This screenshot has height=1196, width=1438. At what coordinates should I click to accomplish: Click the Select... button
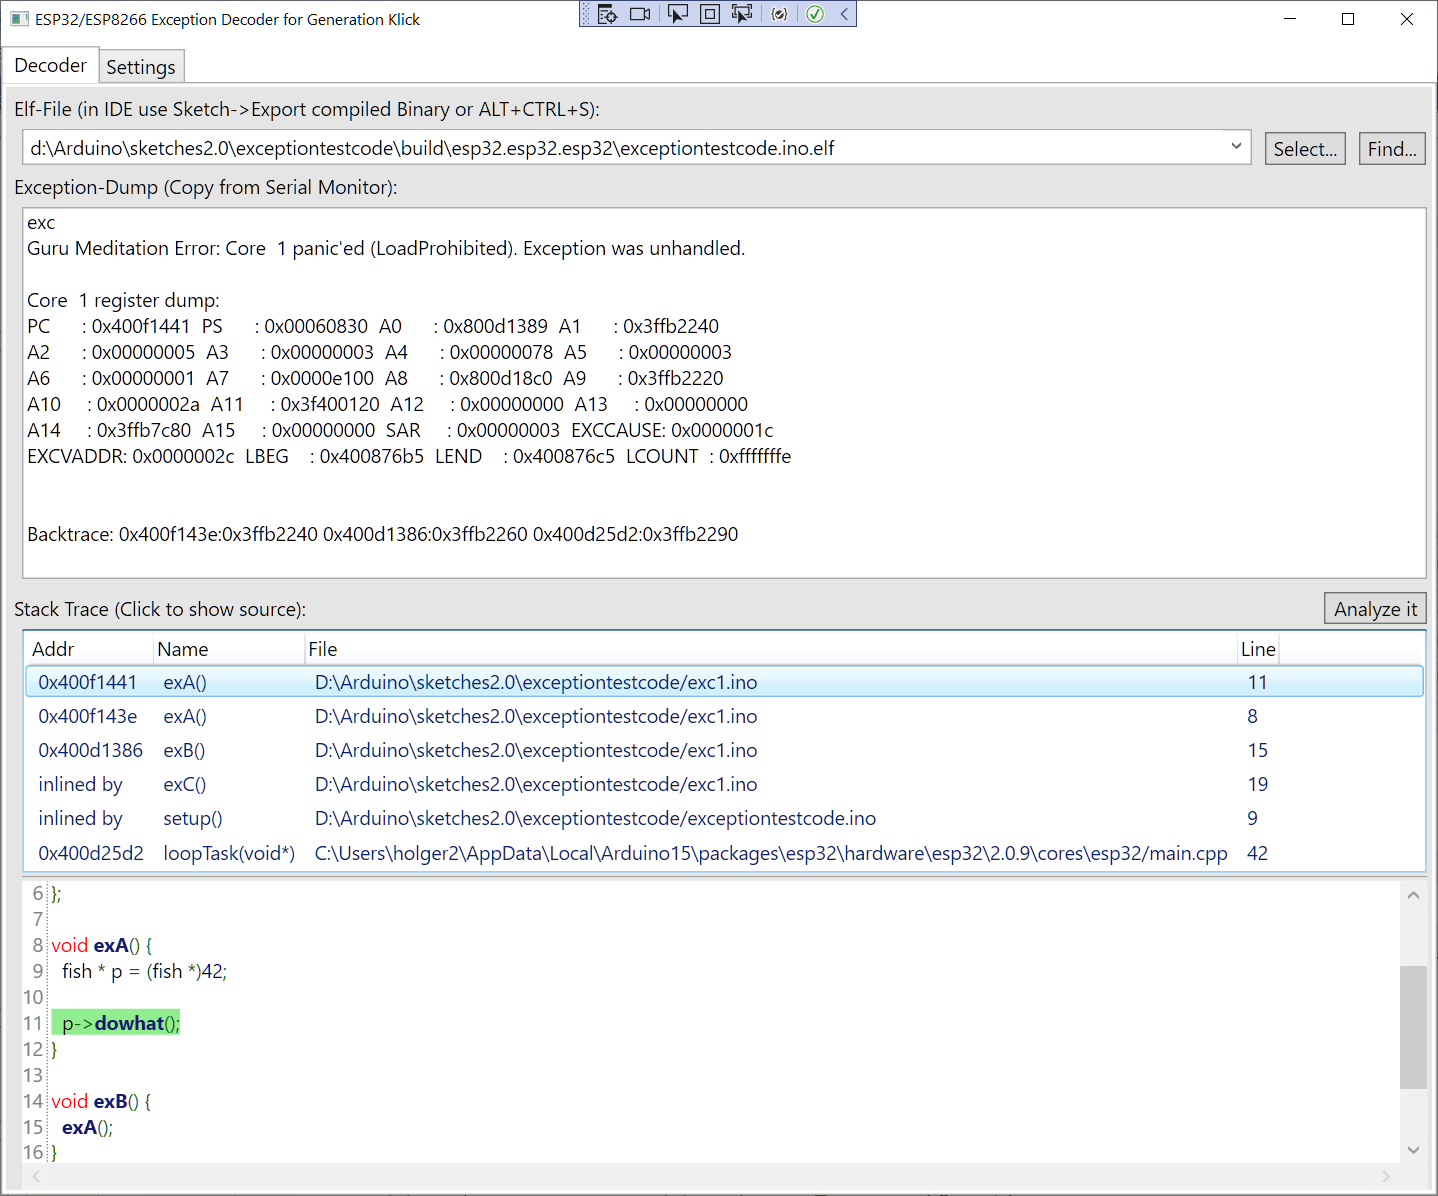pyautogui.click(x=1305, y=149)
